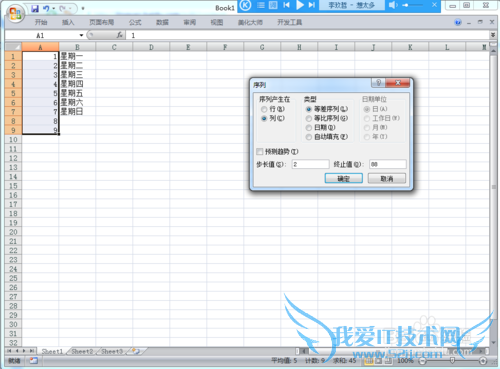Choose 等差序列 linear type
The image size is (500, 369).
pyautogui.click(x=327, y=109)
